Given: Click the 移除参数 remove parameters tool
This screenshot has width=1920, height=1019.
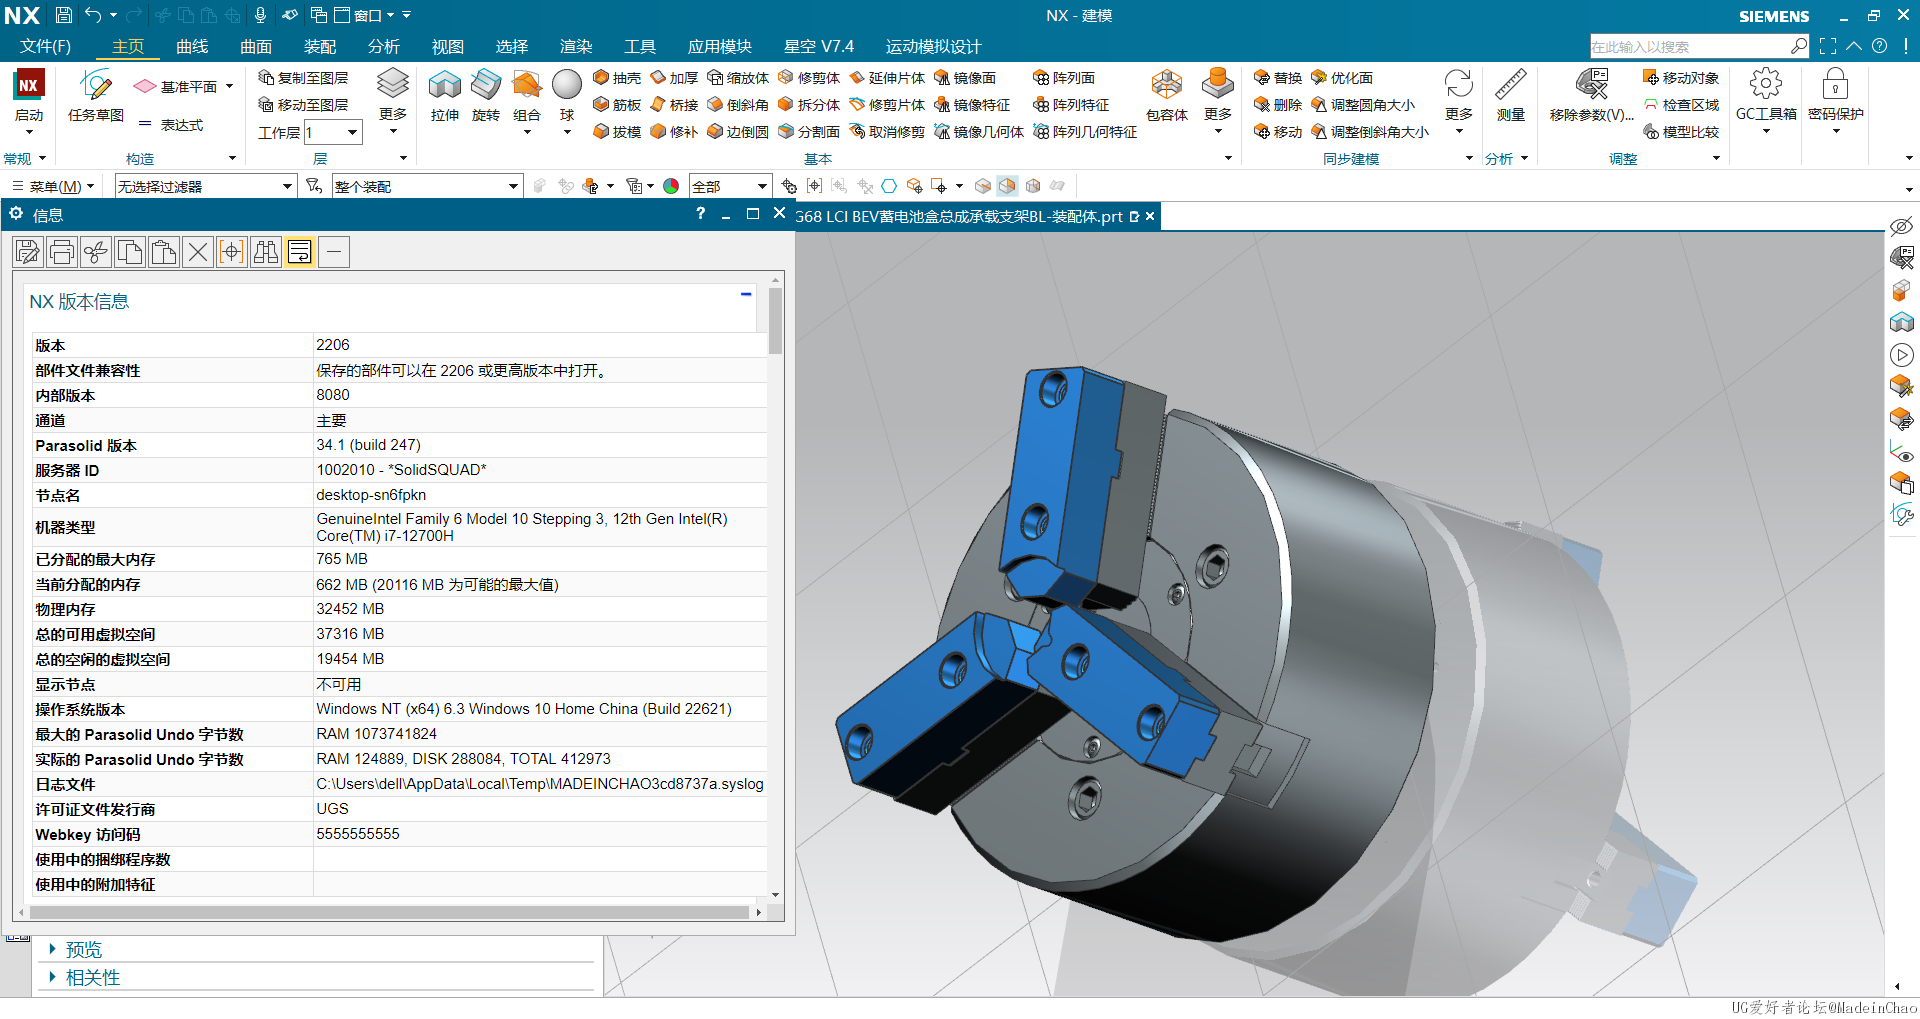Looking at the screenshot, I should (x=1592, y=97).
